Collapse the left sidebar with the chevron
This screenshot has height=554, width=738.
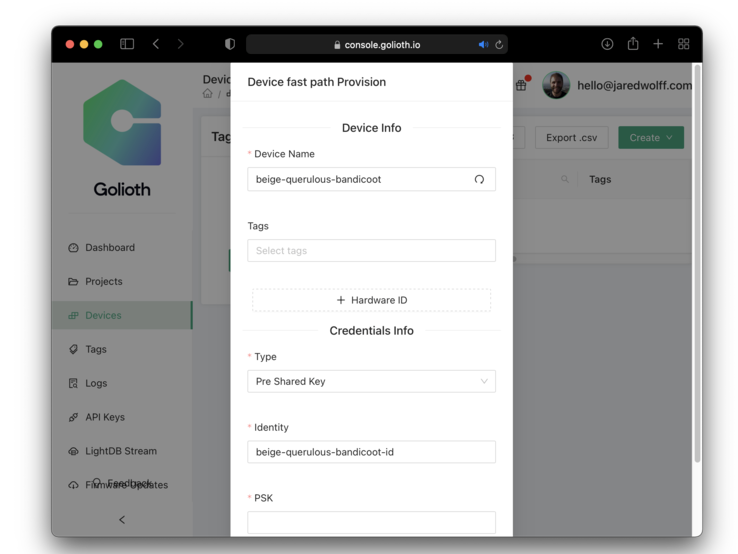point(122,519)
